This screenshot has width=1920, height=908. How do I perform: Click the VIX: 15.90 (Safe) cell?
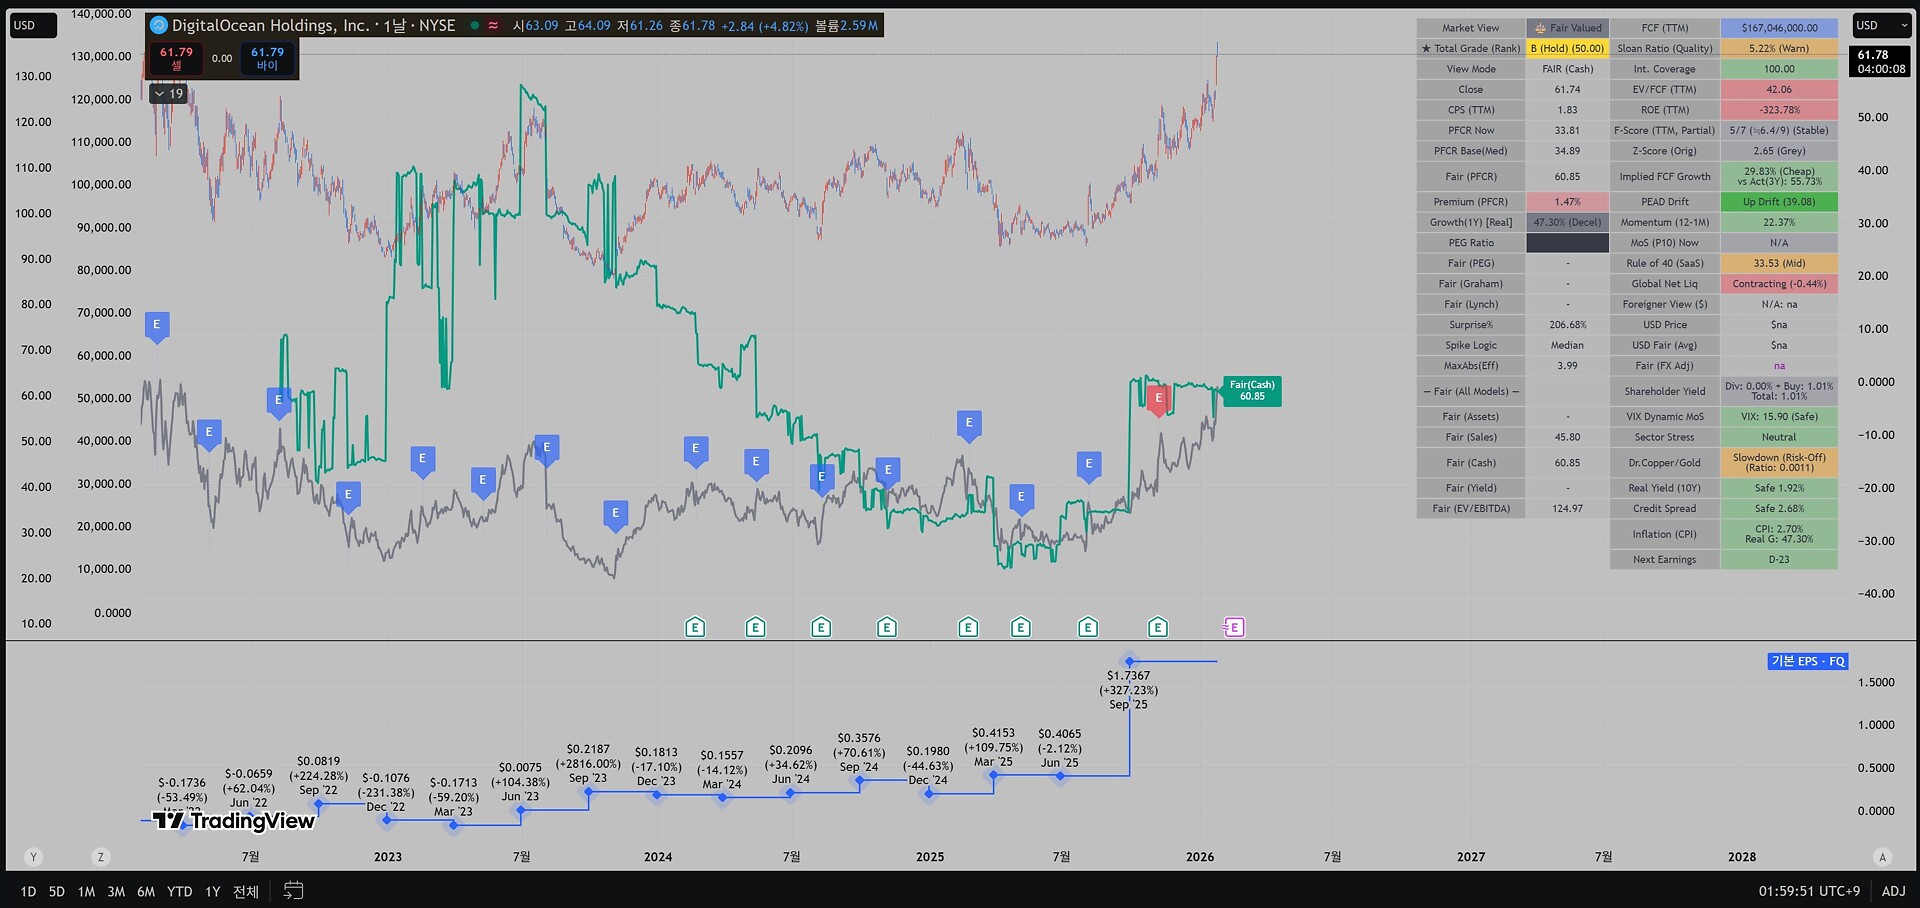click(x=1779, y=416)
